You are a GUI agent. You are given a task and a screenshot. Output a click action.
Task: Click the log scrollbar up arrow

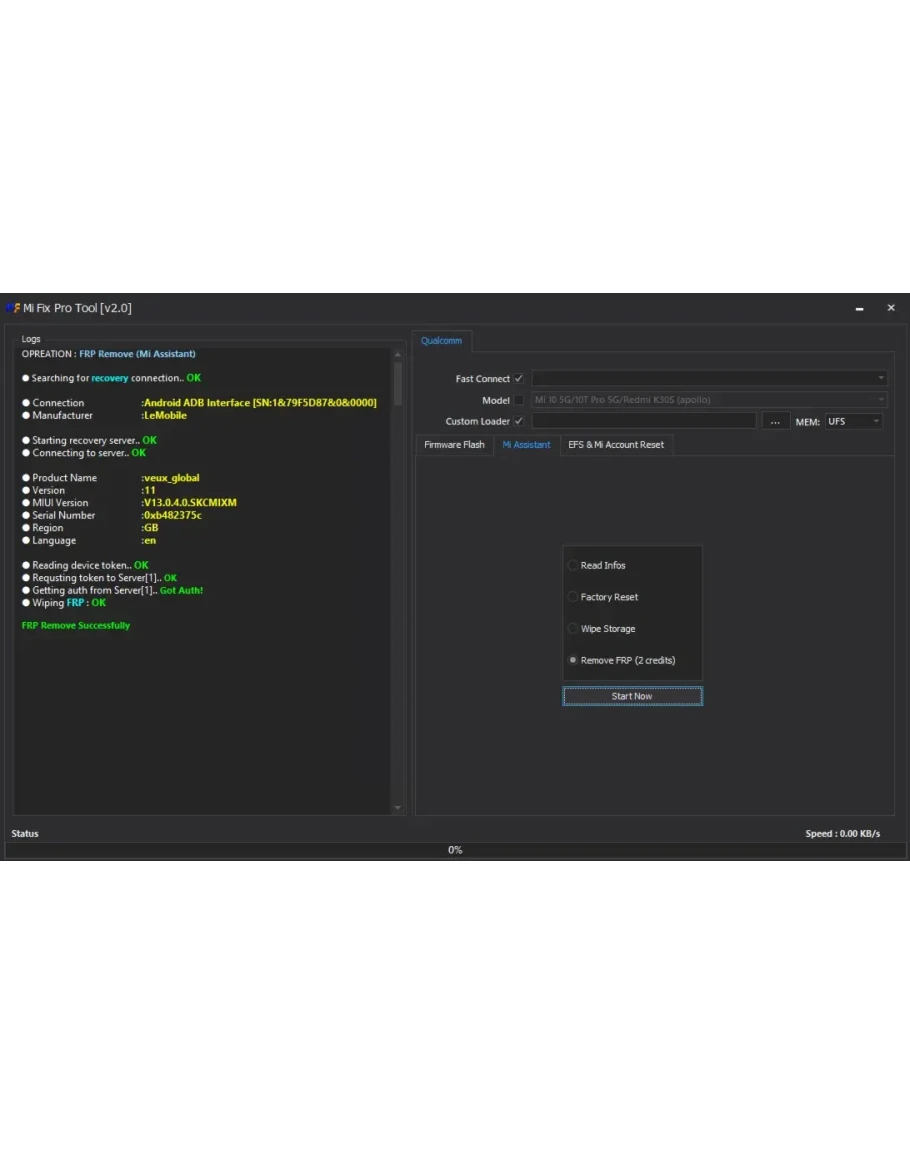point(398,353)
